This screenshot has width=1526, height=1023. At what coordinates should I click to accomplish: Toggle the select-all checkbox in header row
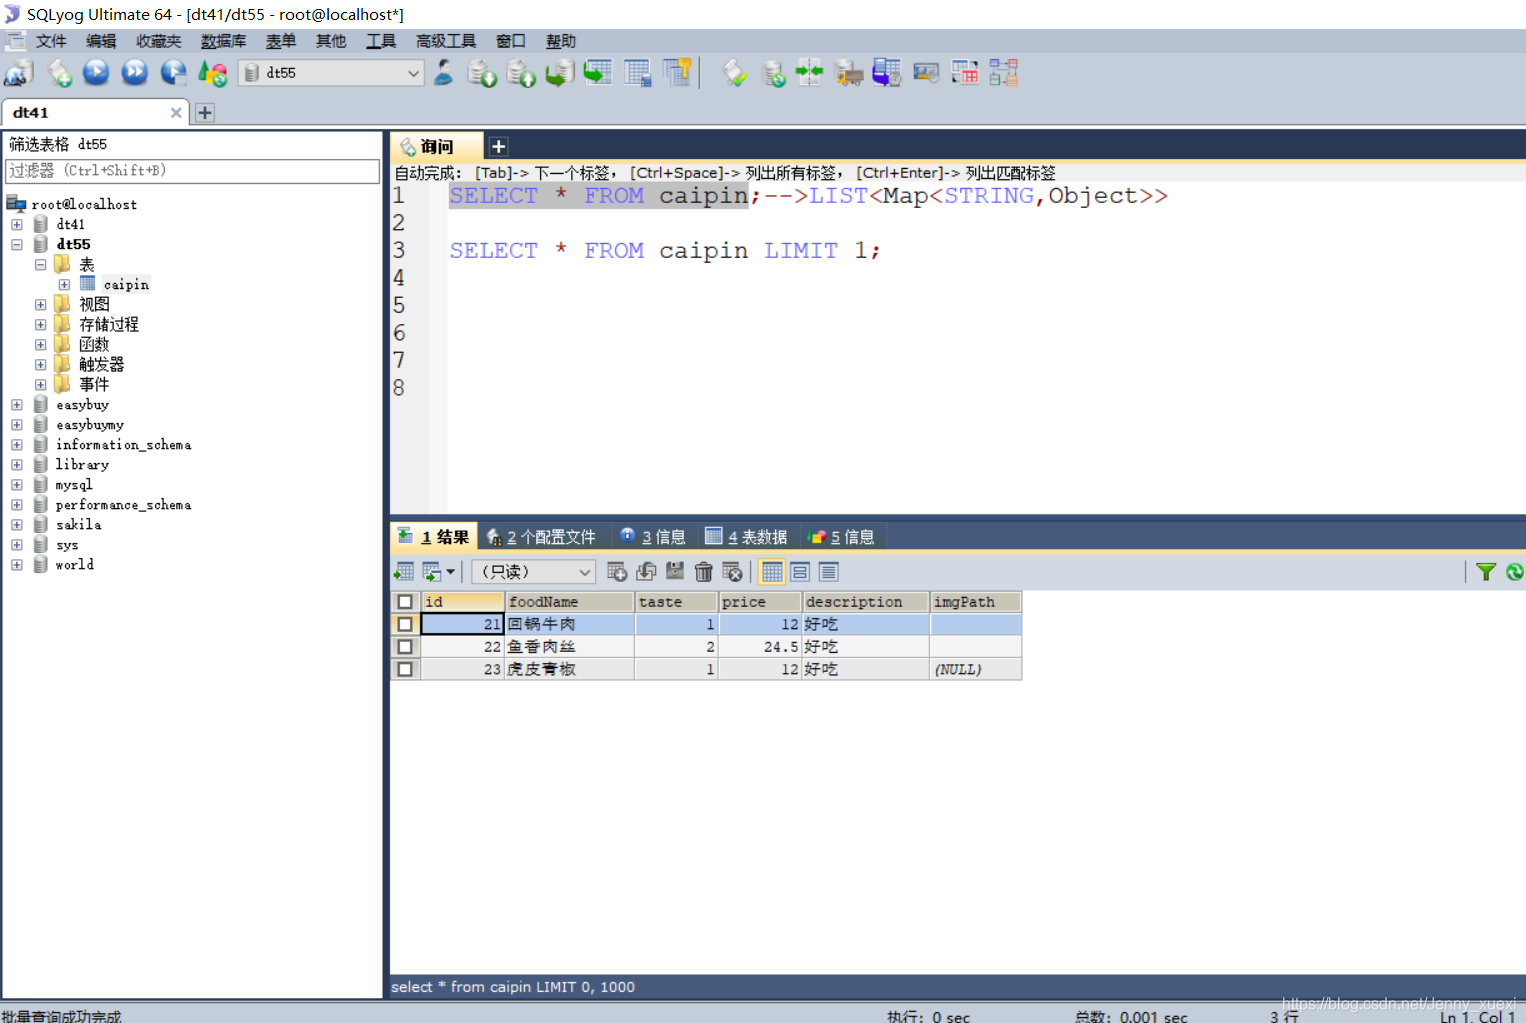point(405,601)
